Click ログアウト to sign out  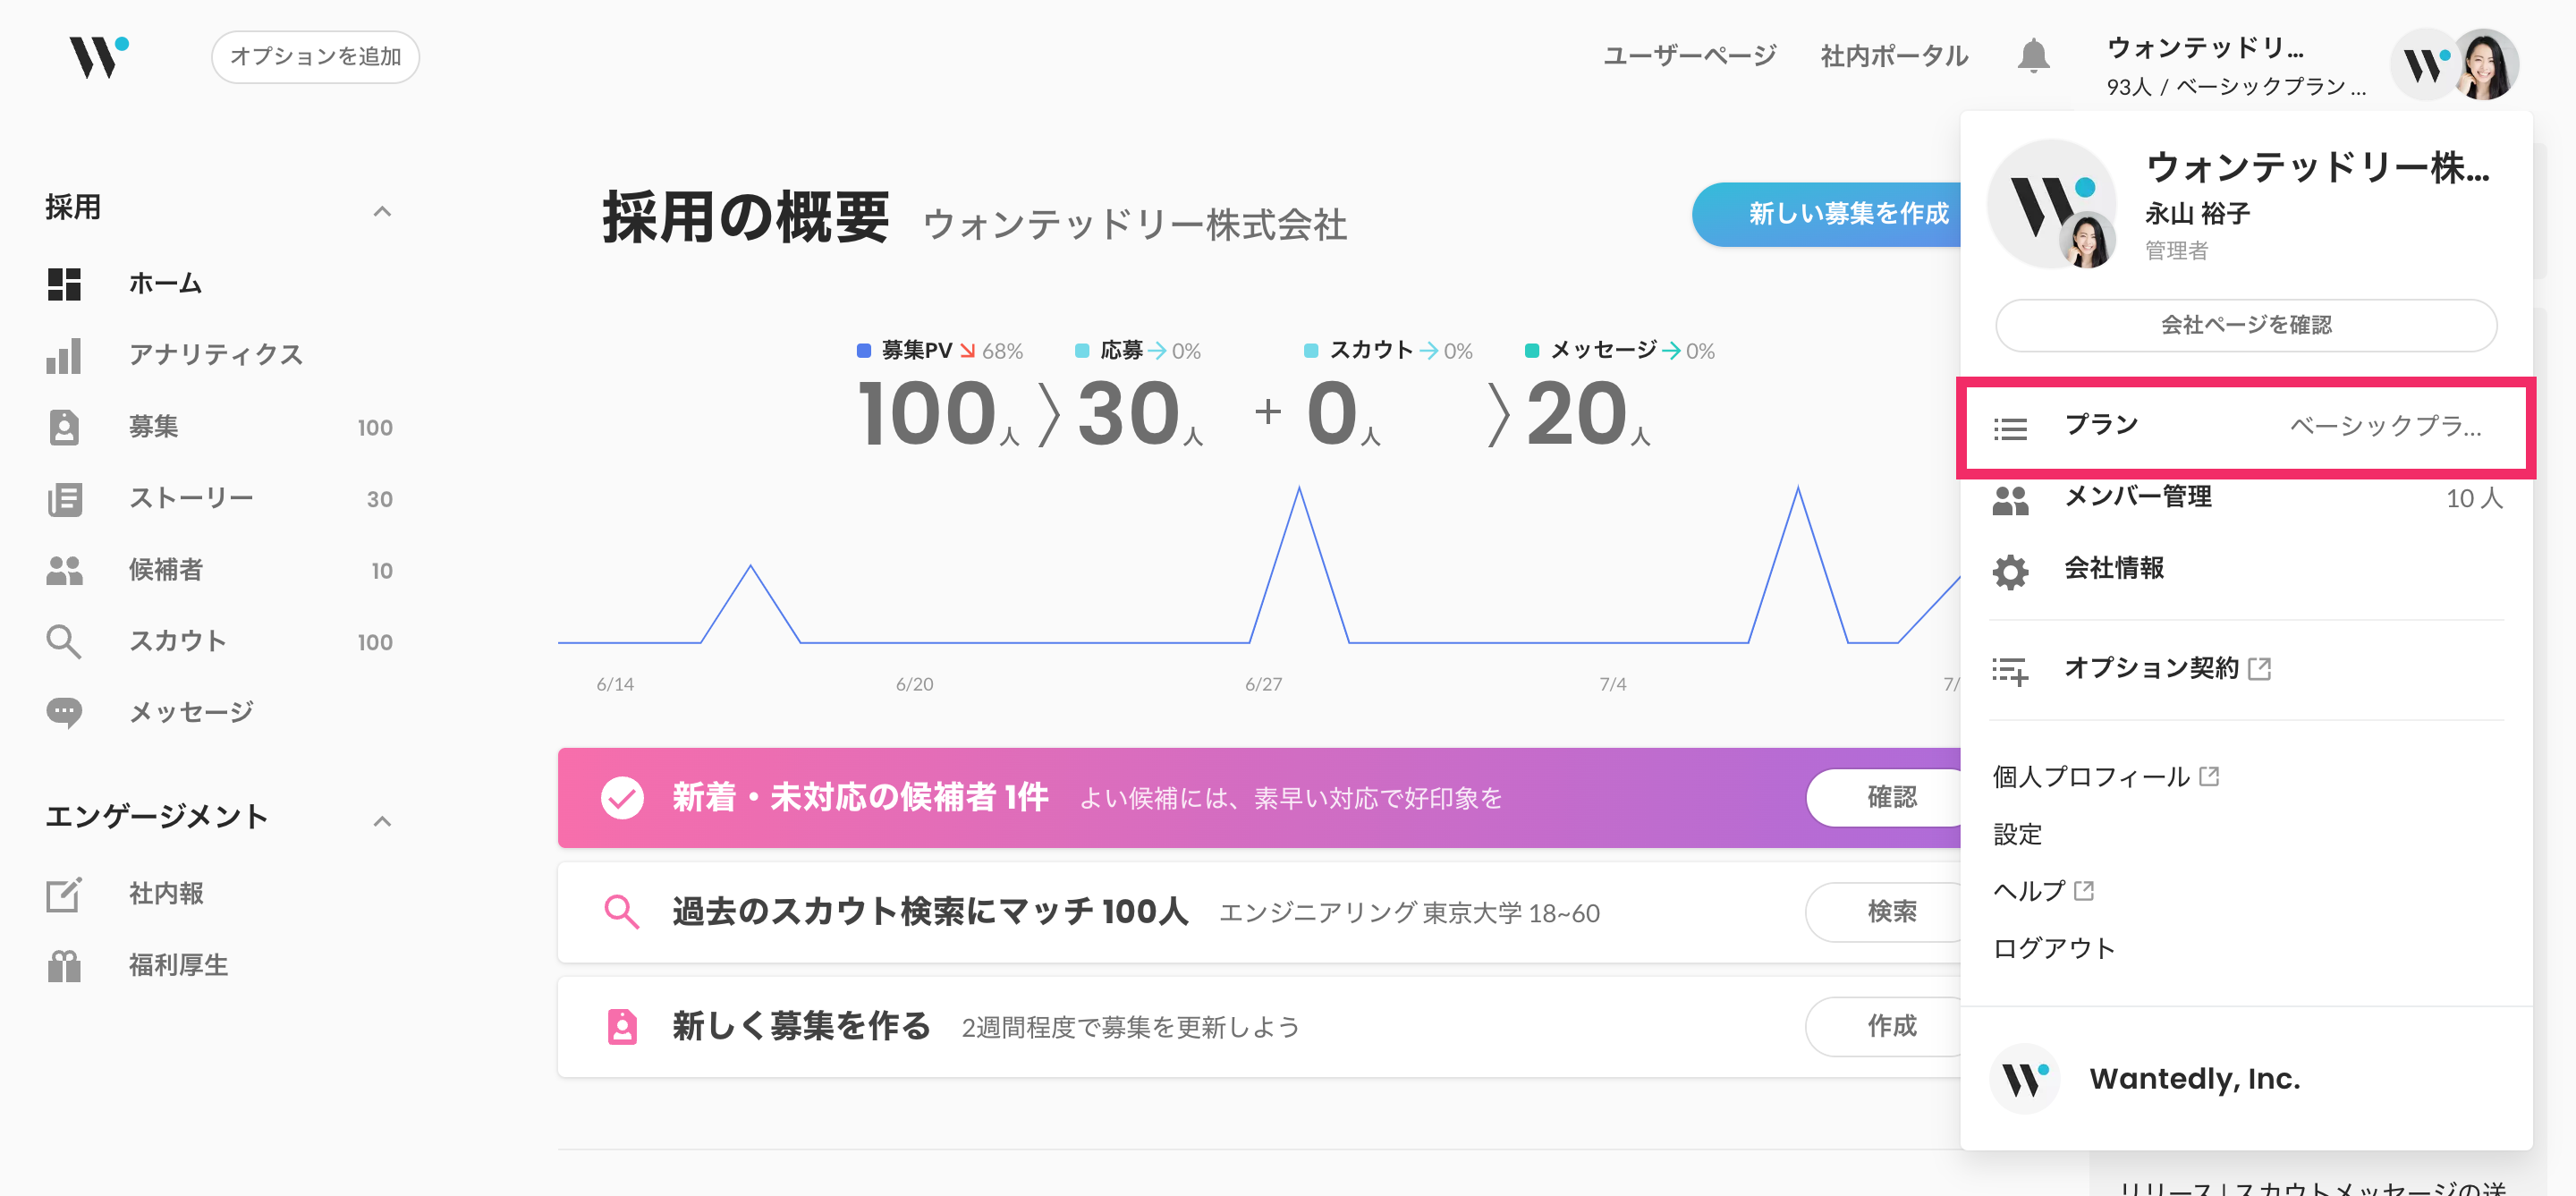coord(2054,948)
